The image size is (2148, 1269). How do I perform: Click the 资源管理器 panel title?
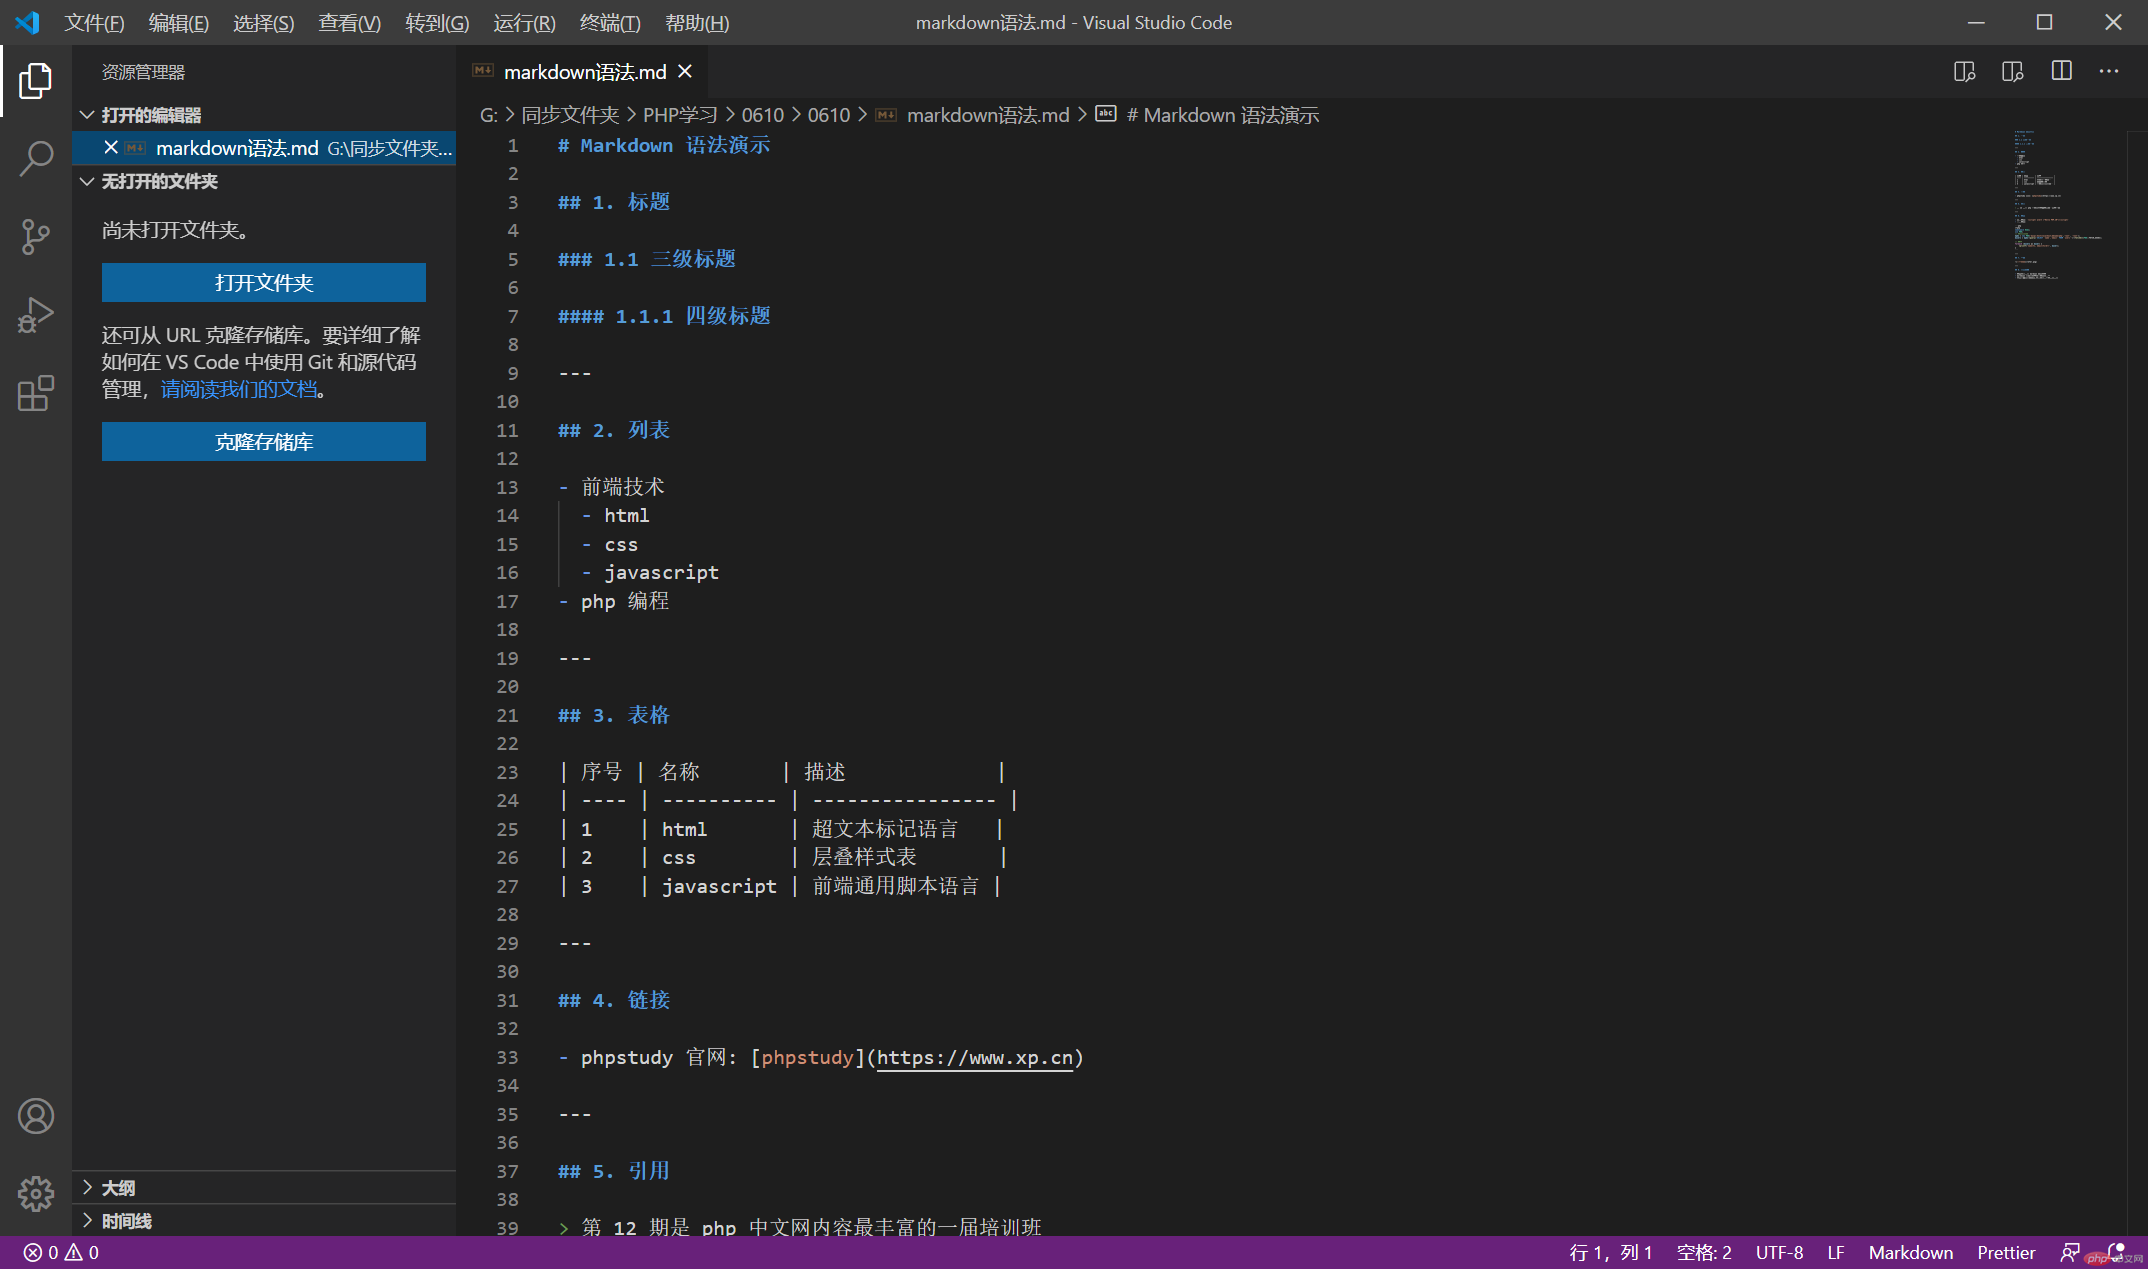(143, 72)
